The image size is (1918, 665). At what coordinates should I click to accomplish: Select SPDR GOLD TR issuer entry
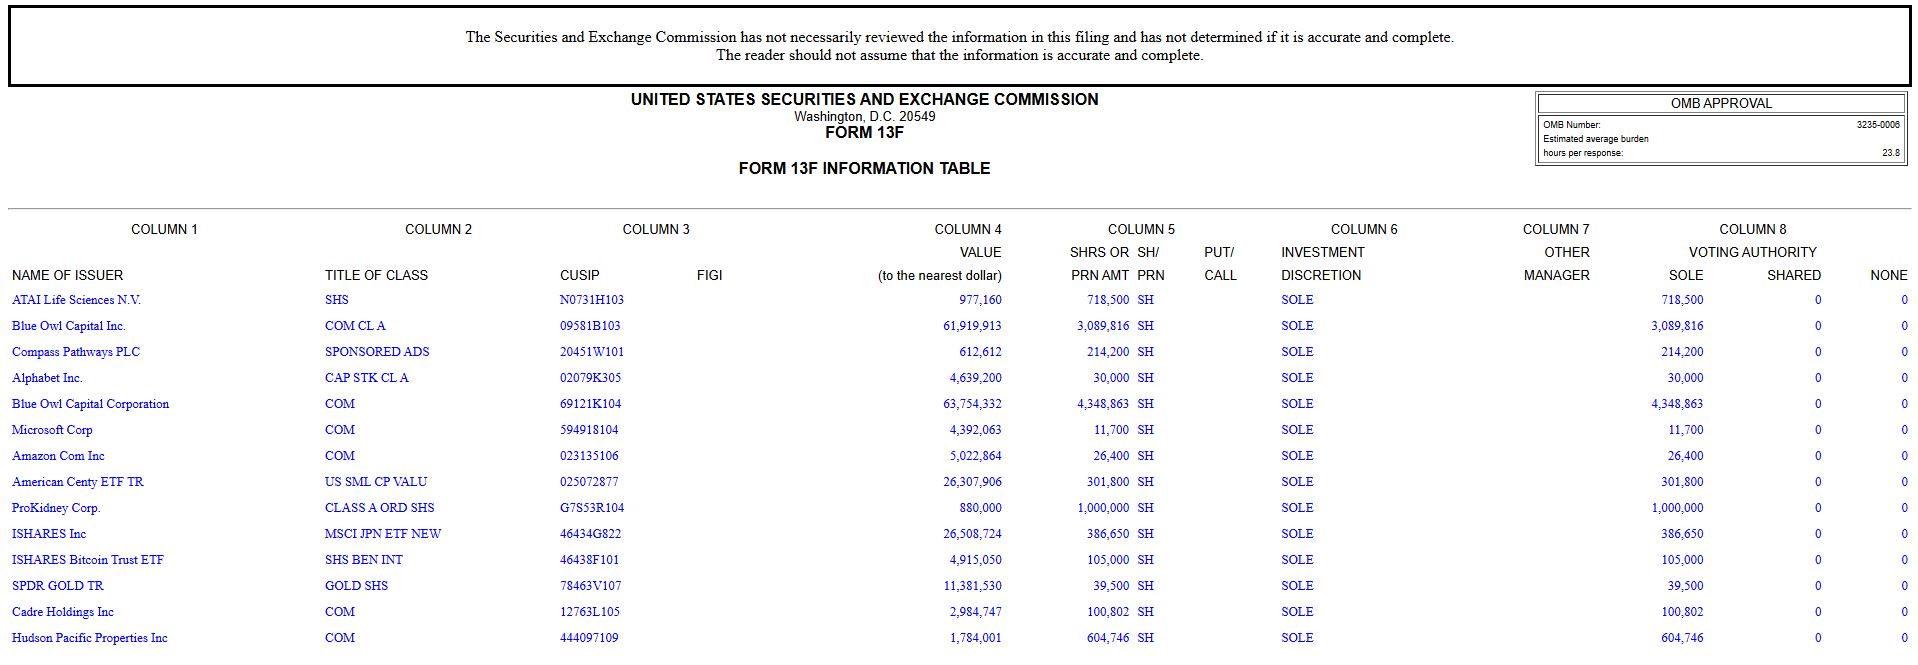[57, 586]
